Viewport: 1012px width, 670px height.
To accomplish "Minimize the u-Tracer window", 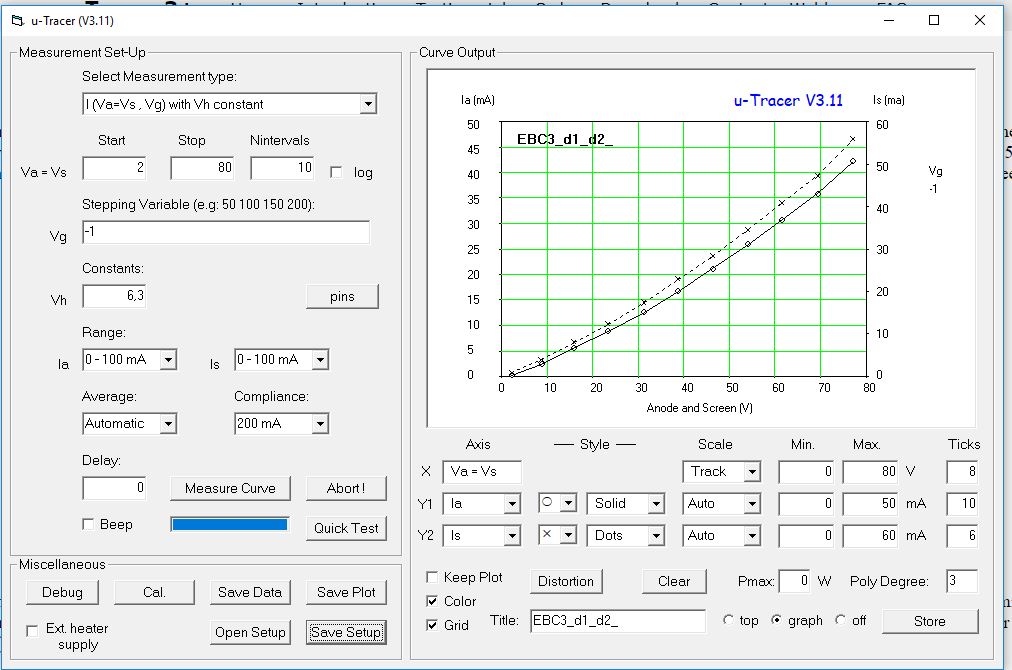I will [x=889, y=21].
